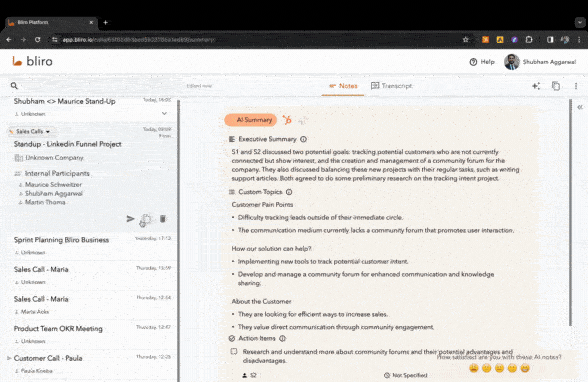Screen dimensions: 588x382
Task: Open the Help menu
Action: [482, 62]
